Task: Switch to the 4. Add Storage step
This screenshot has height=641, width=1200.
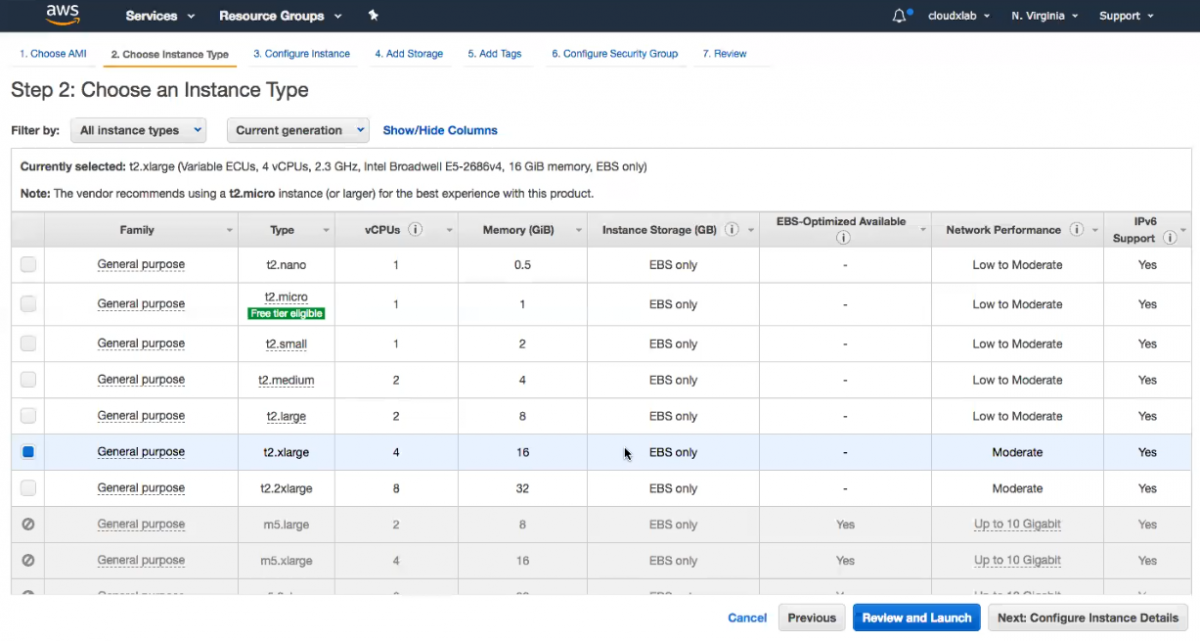Action: point(409,53)
